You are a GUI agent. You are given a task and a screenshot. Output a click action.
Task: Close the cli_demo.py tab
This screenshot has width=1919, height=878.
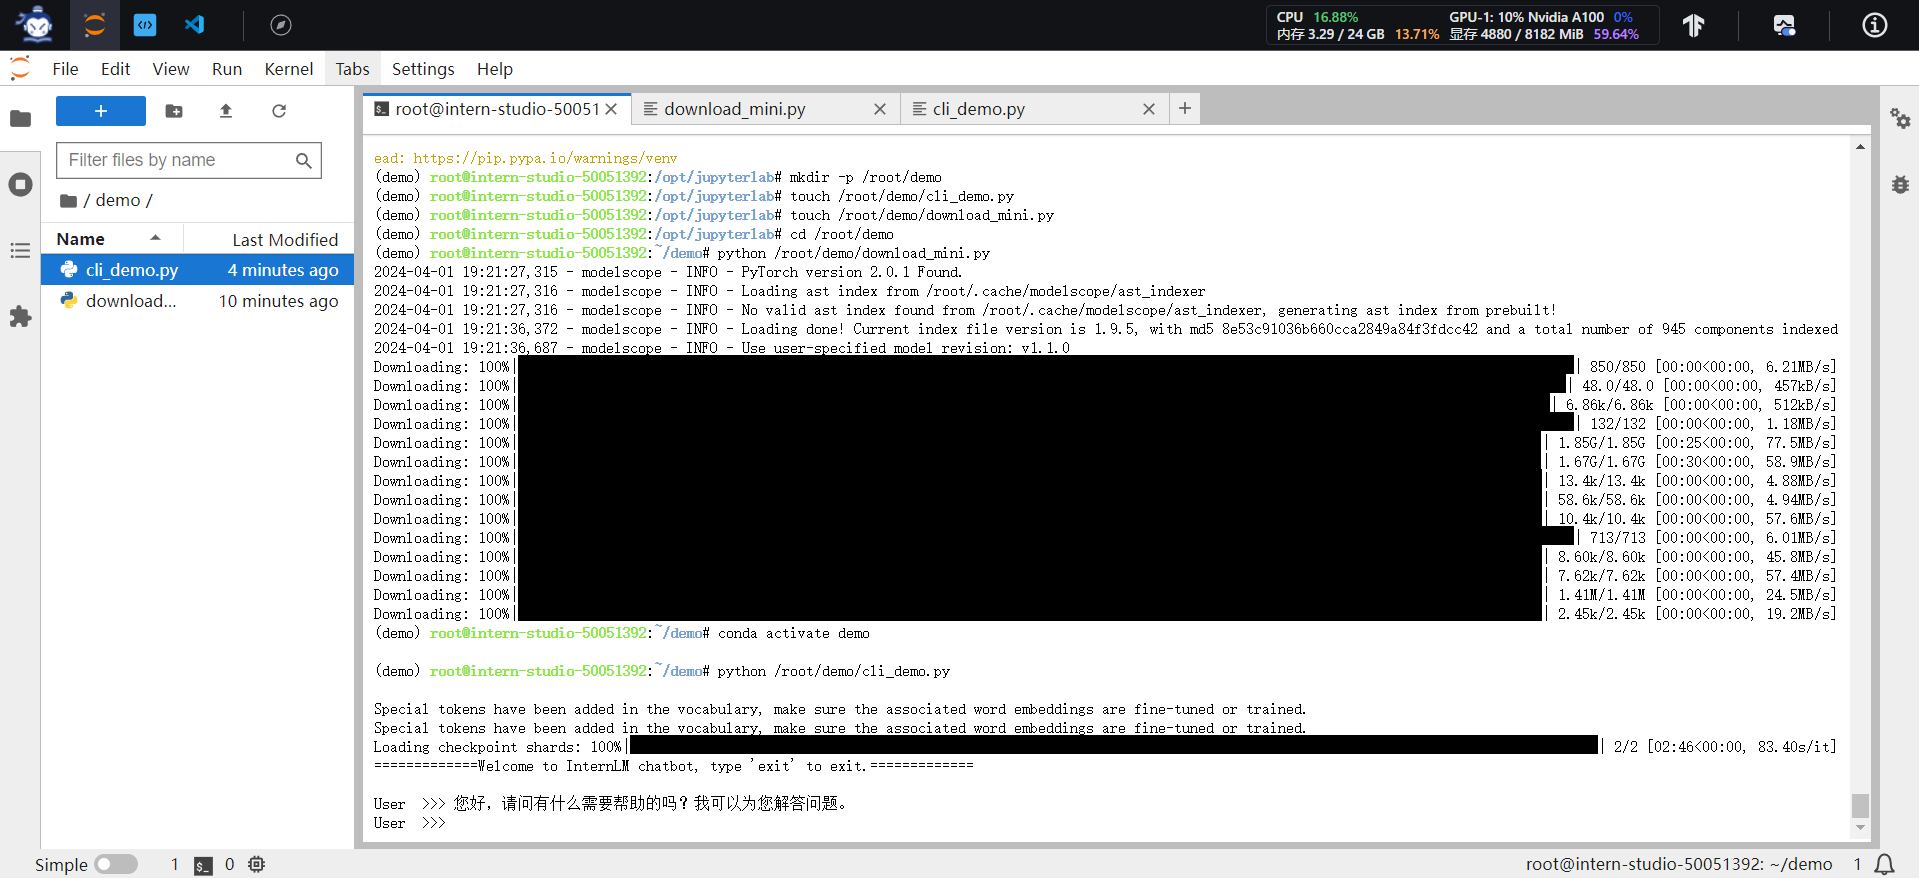coord(1149,109)
